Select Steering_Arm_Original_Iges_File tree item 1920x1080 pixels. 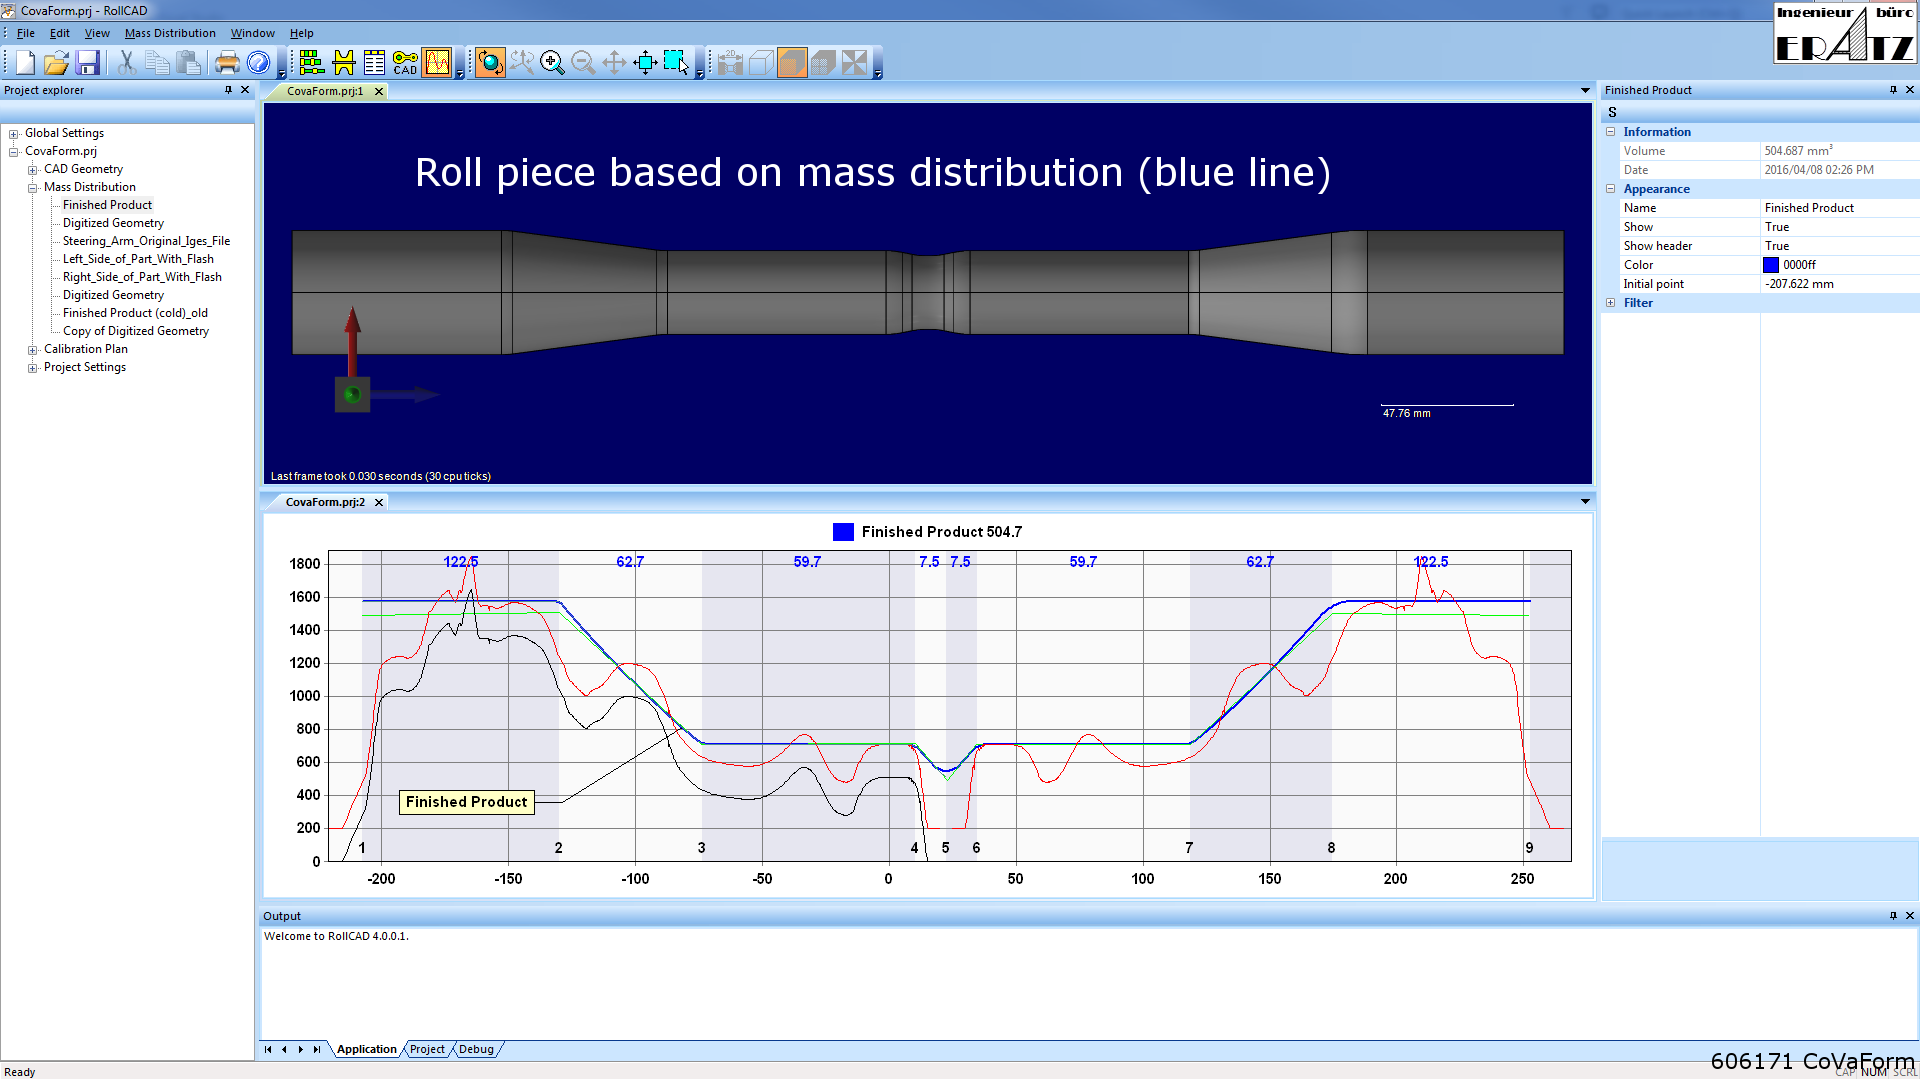(146, 241)
